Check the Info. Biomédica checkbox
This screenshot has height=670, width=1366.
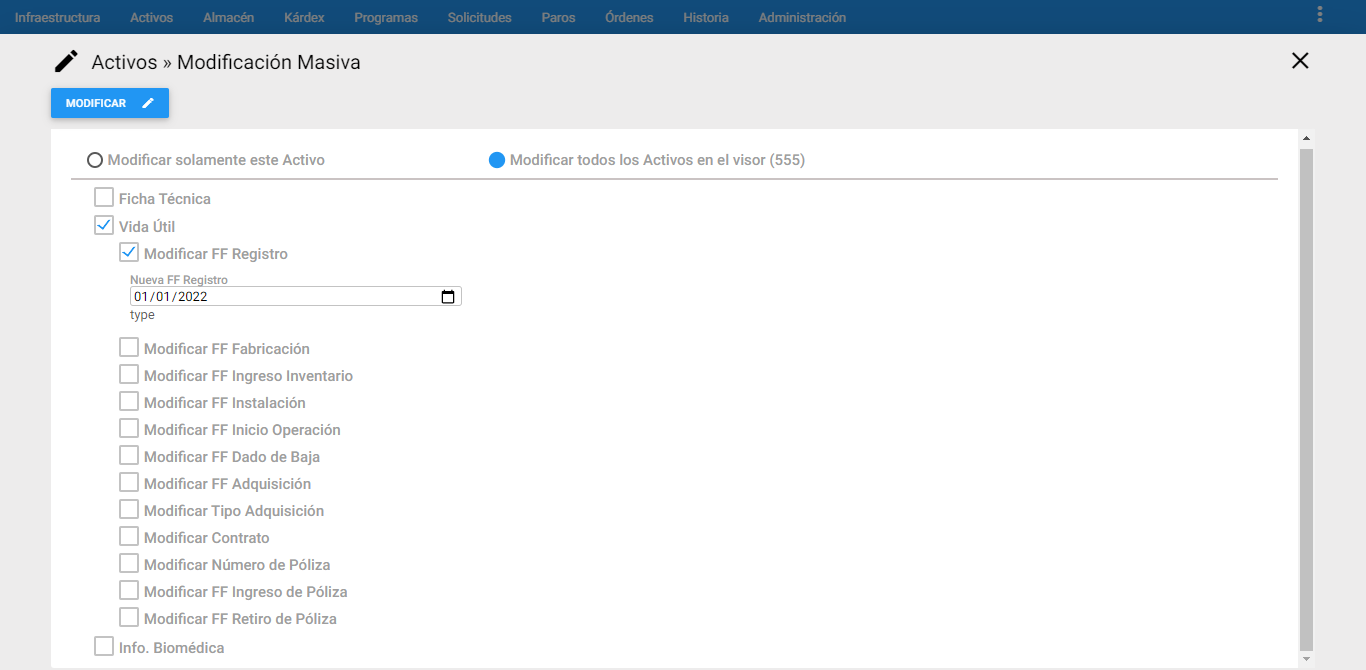click(x=104, y=646)
